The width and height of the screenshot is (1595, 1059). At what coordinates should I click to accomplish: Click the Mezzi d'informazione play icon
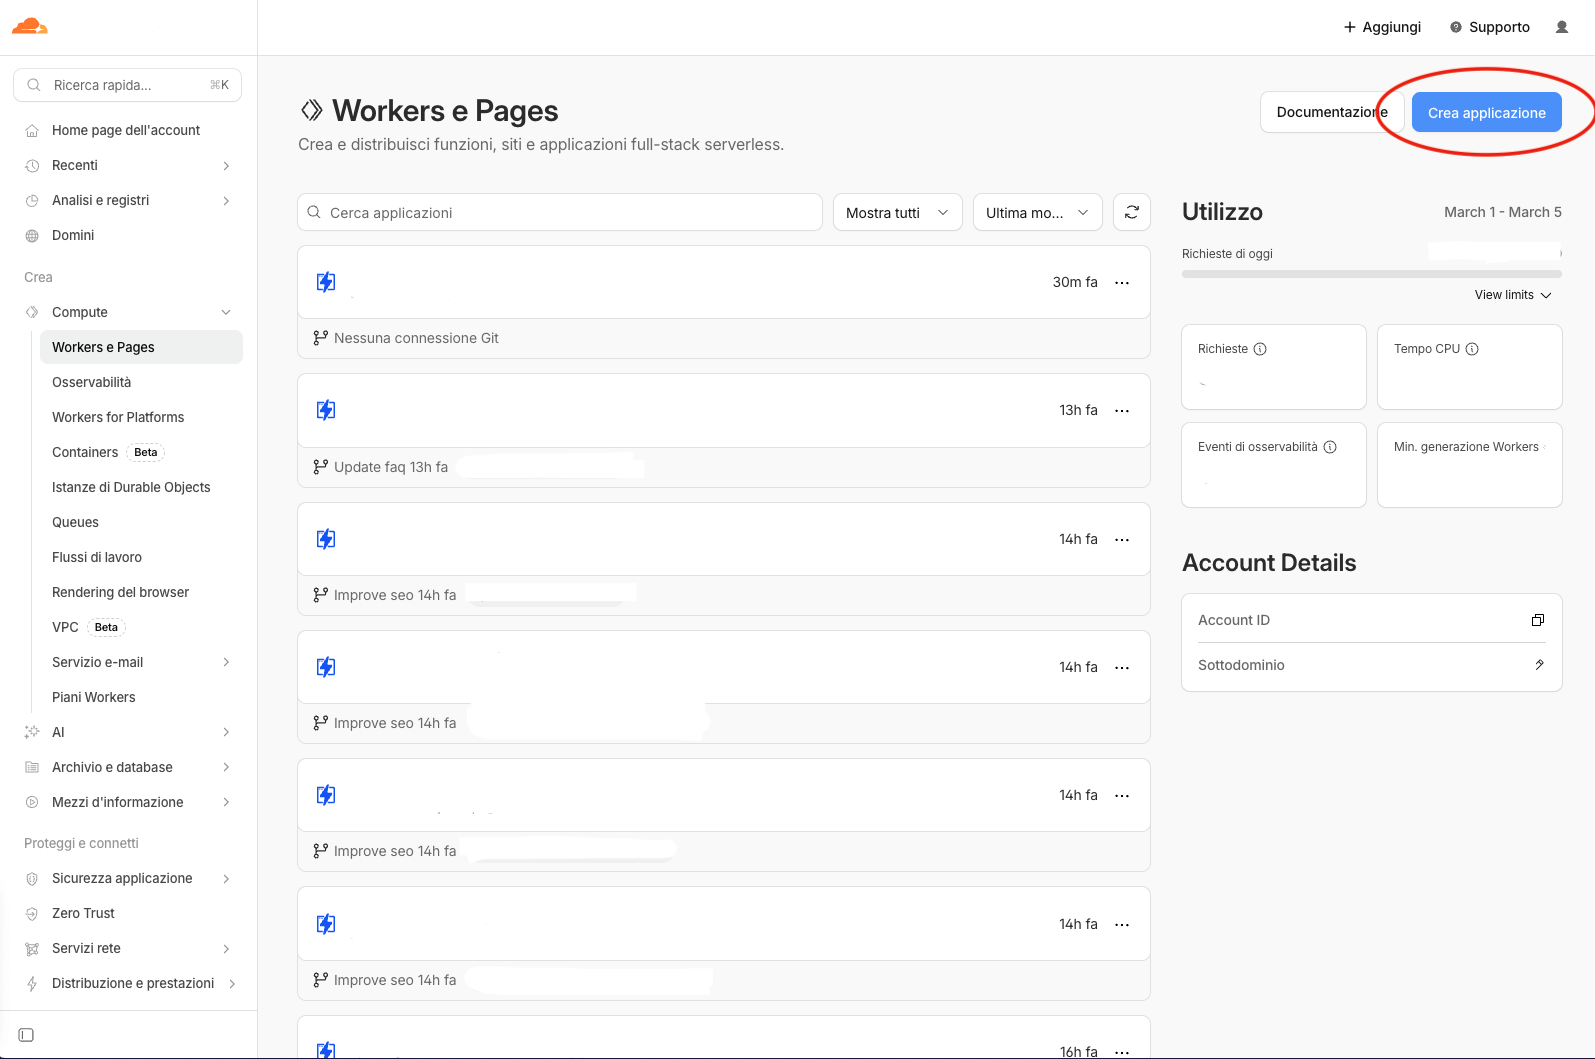[x=32, y=802]
